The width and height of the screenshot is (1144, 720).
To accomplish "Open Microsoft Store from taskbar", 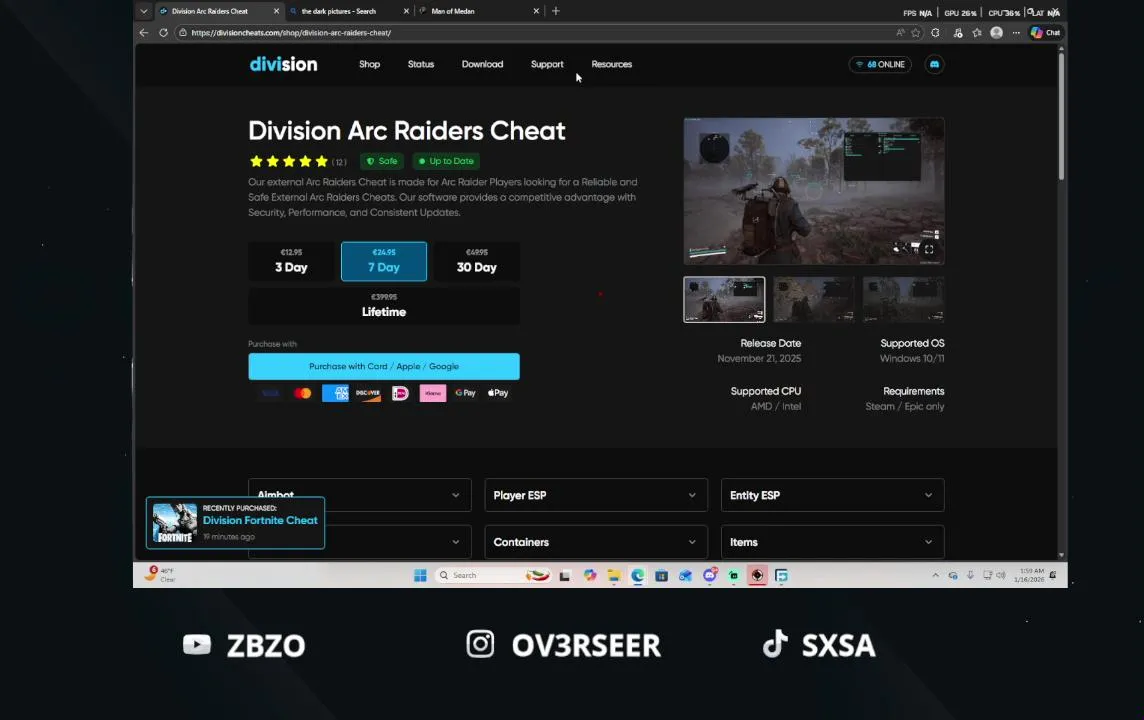I will pos(661,576).
